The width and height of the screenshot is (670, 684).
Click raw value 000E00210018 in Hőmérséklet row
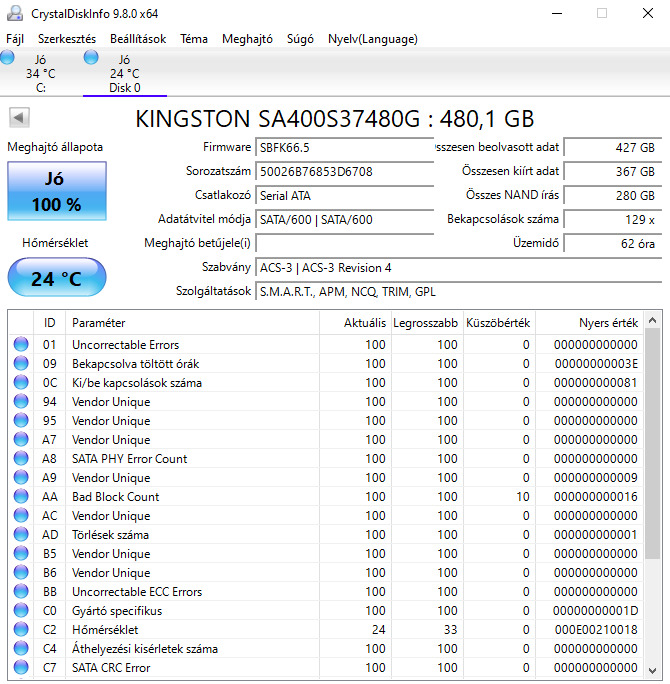[x=596, y=629]
